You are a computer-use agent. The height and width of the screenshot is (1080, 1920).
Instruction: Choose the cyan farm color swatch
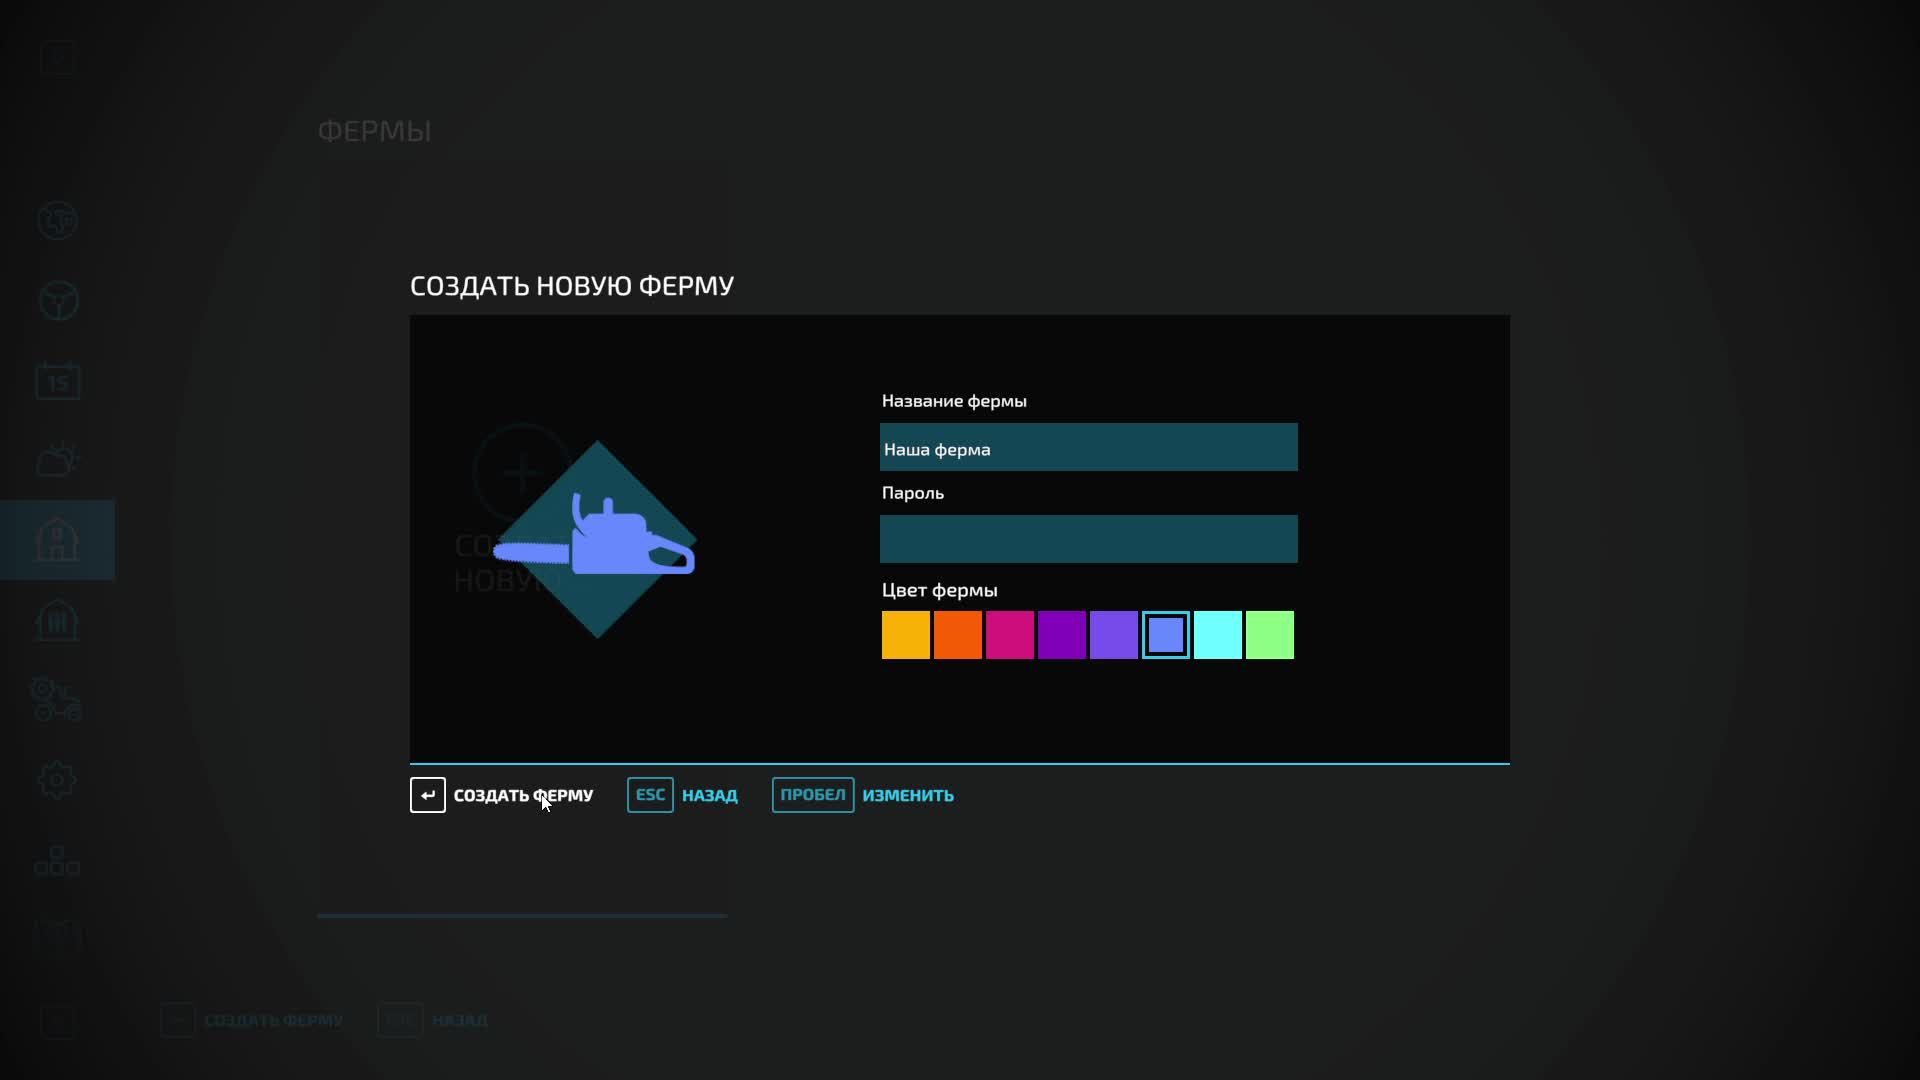(x=1217, y=635)
